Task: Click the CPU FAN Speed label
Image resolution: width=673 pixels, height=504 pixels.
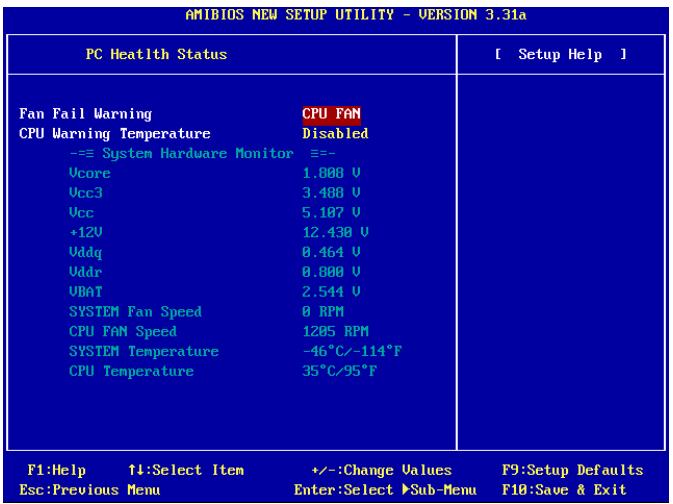Action: tap(123, 331)
